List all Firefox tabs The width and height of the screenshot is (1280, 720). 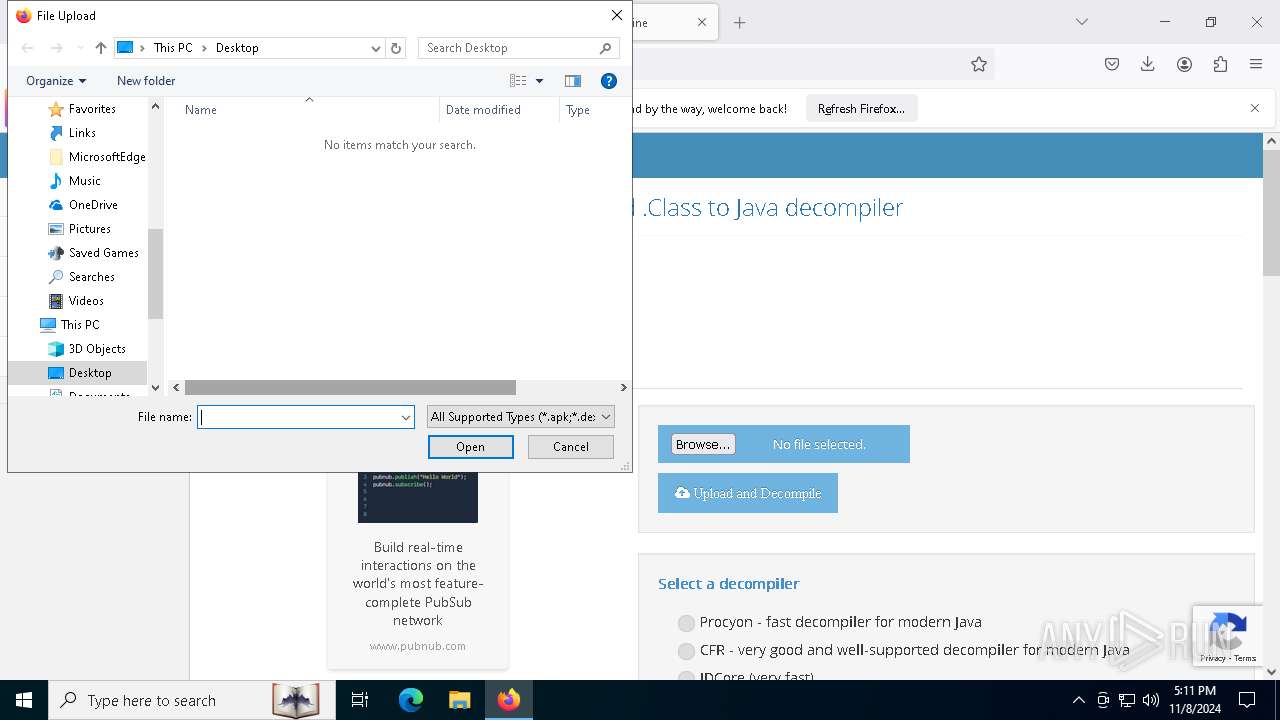(x=1081, y=22)
